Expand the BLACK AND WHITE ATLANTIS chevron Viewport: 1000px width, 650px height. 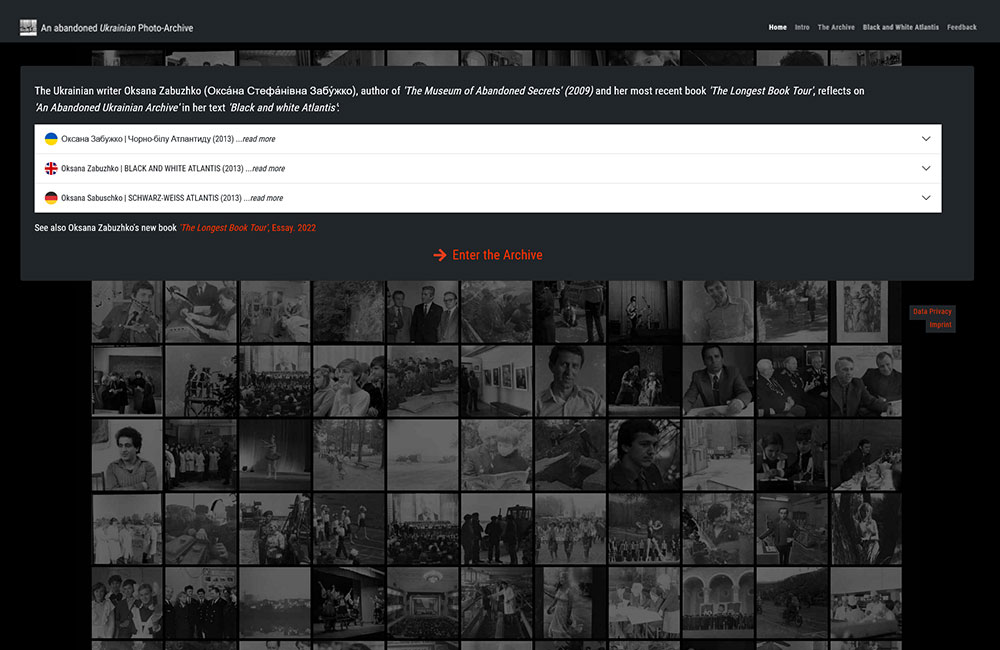tap(926, 169)
